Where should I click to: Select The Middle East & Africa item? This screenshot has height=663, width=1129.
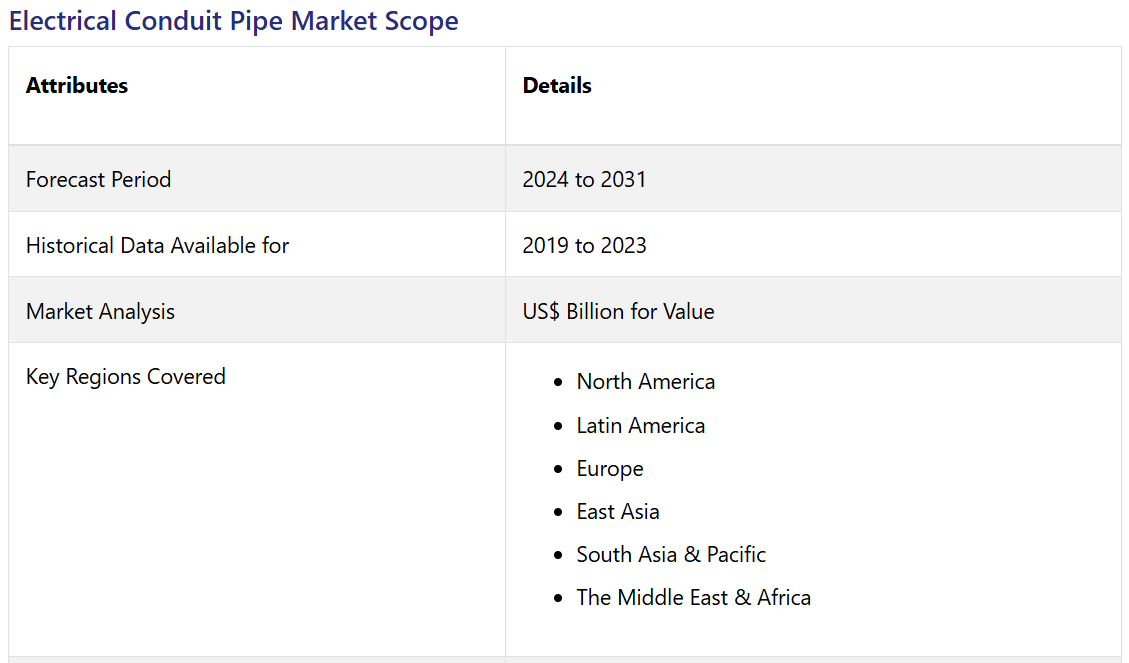(x=693, y=598)
